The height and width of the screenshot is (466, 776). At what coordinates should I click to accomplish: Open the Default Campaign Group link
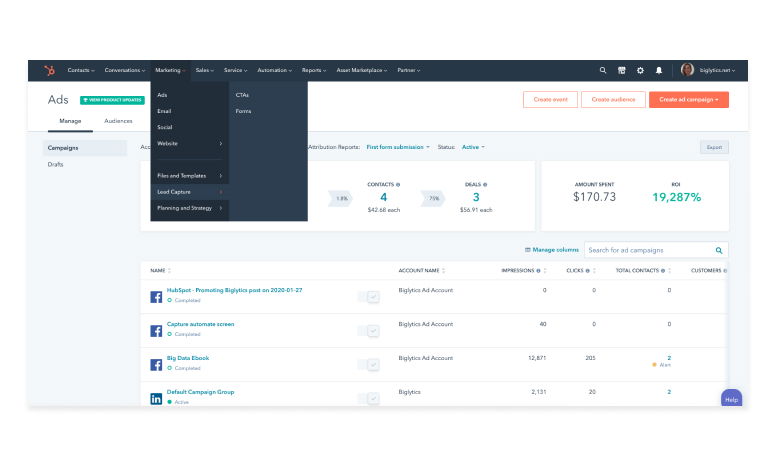tap(200, 392)
